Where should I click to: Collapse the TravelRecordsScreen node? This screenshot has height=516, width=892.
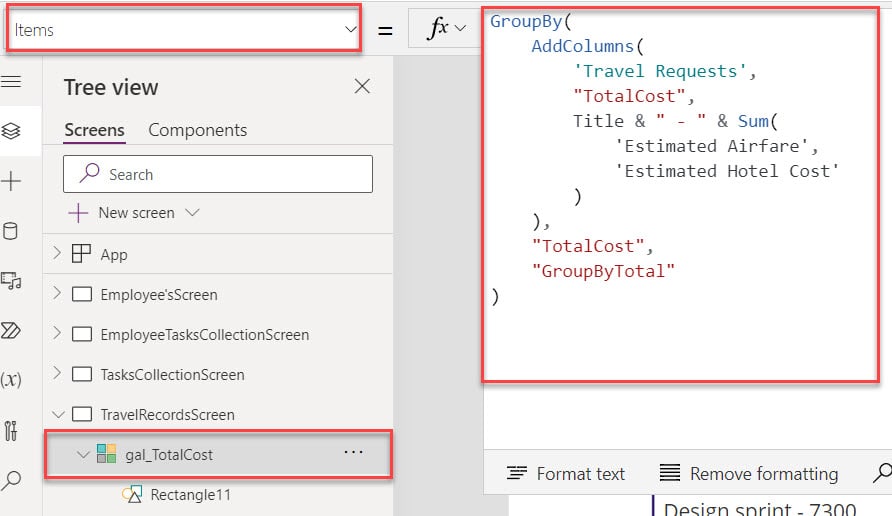point(58,414)
